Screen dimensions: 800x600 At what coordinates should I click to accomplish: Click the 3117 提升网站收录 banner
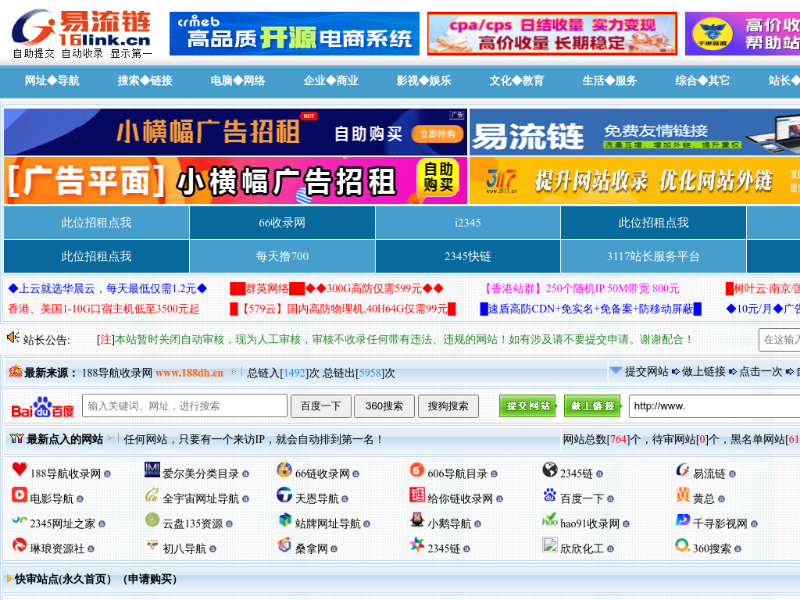coord(634,181)
